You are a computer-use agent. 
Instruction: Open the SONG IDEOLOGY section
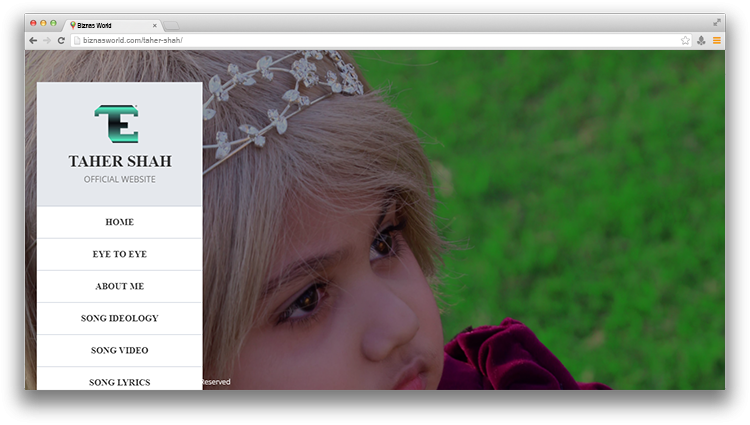click(x=120, y=318)
